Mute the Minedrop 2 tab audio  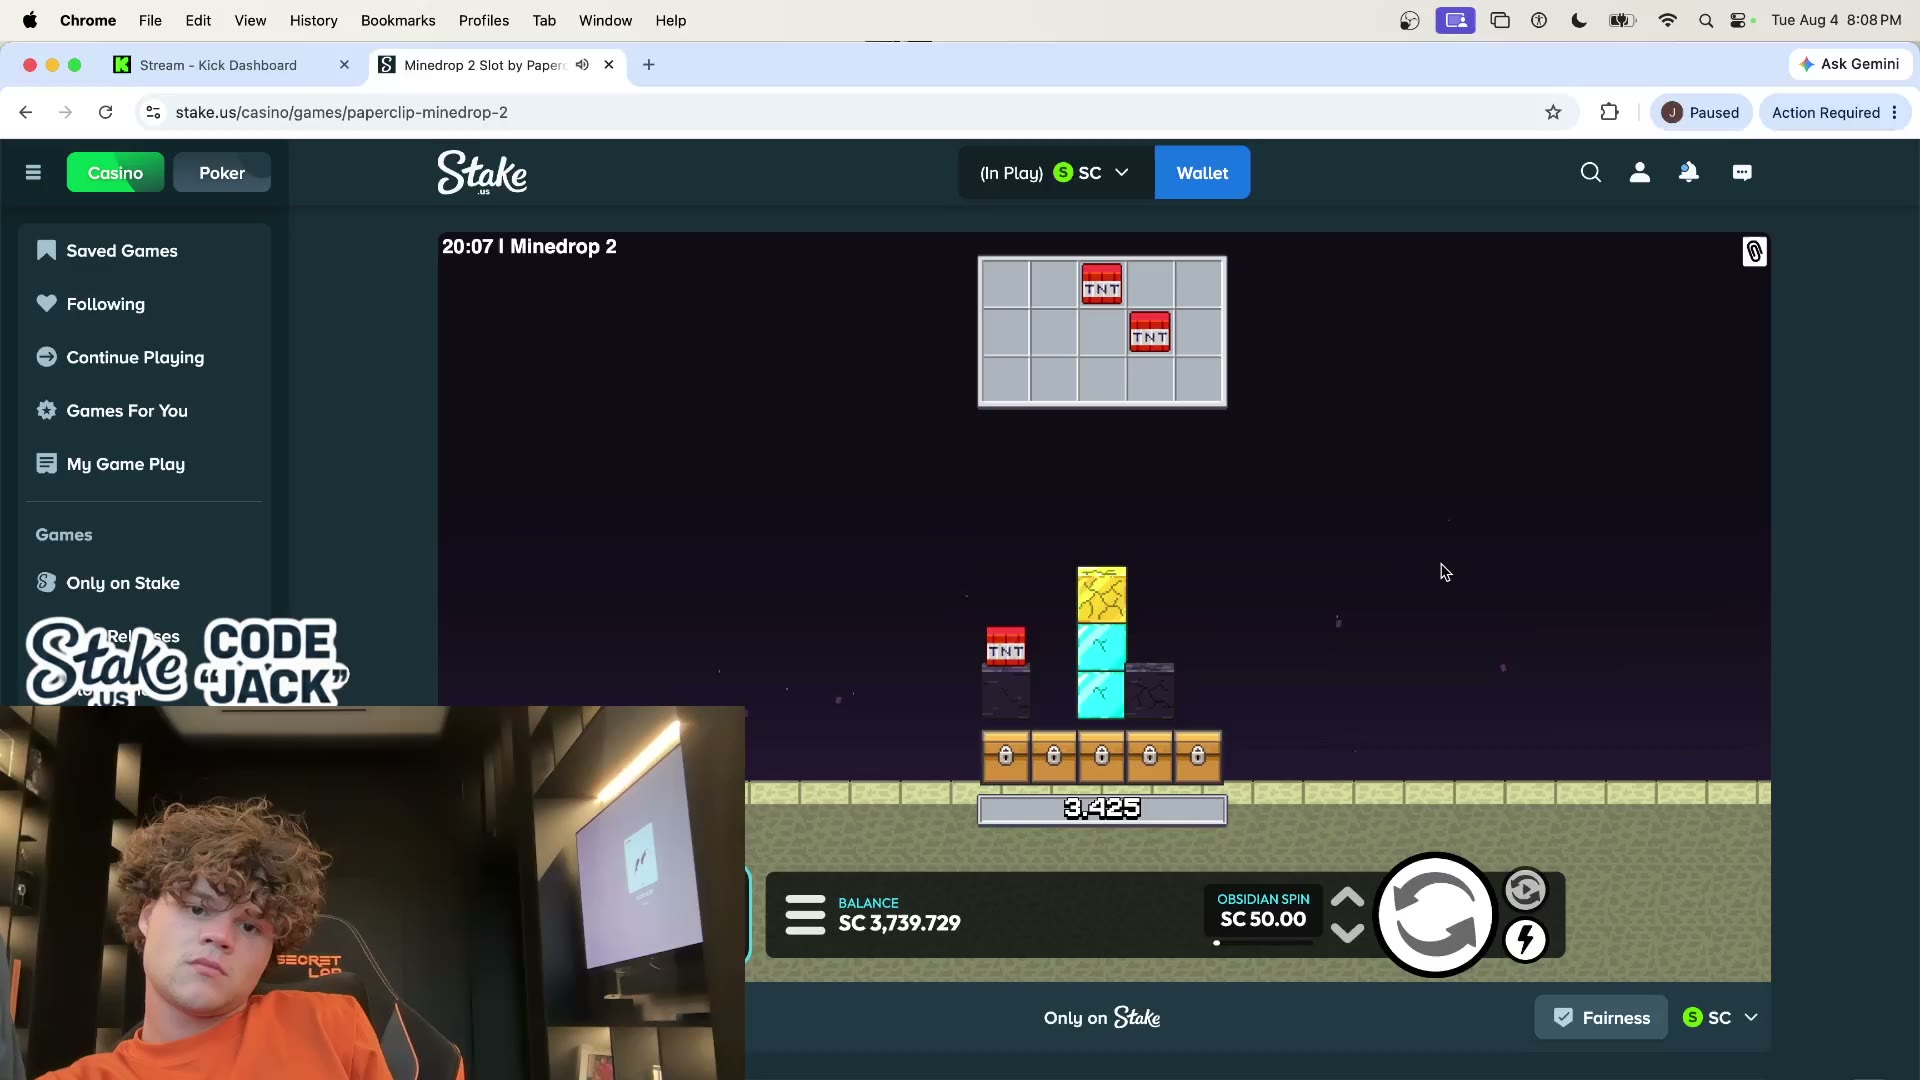(x=582, y=65)
